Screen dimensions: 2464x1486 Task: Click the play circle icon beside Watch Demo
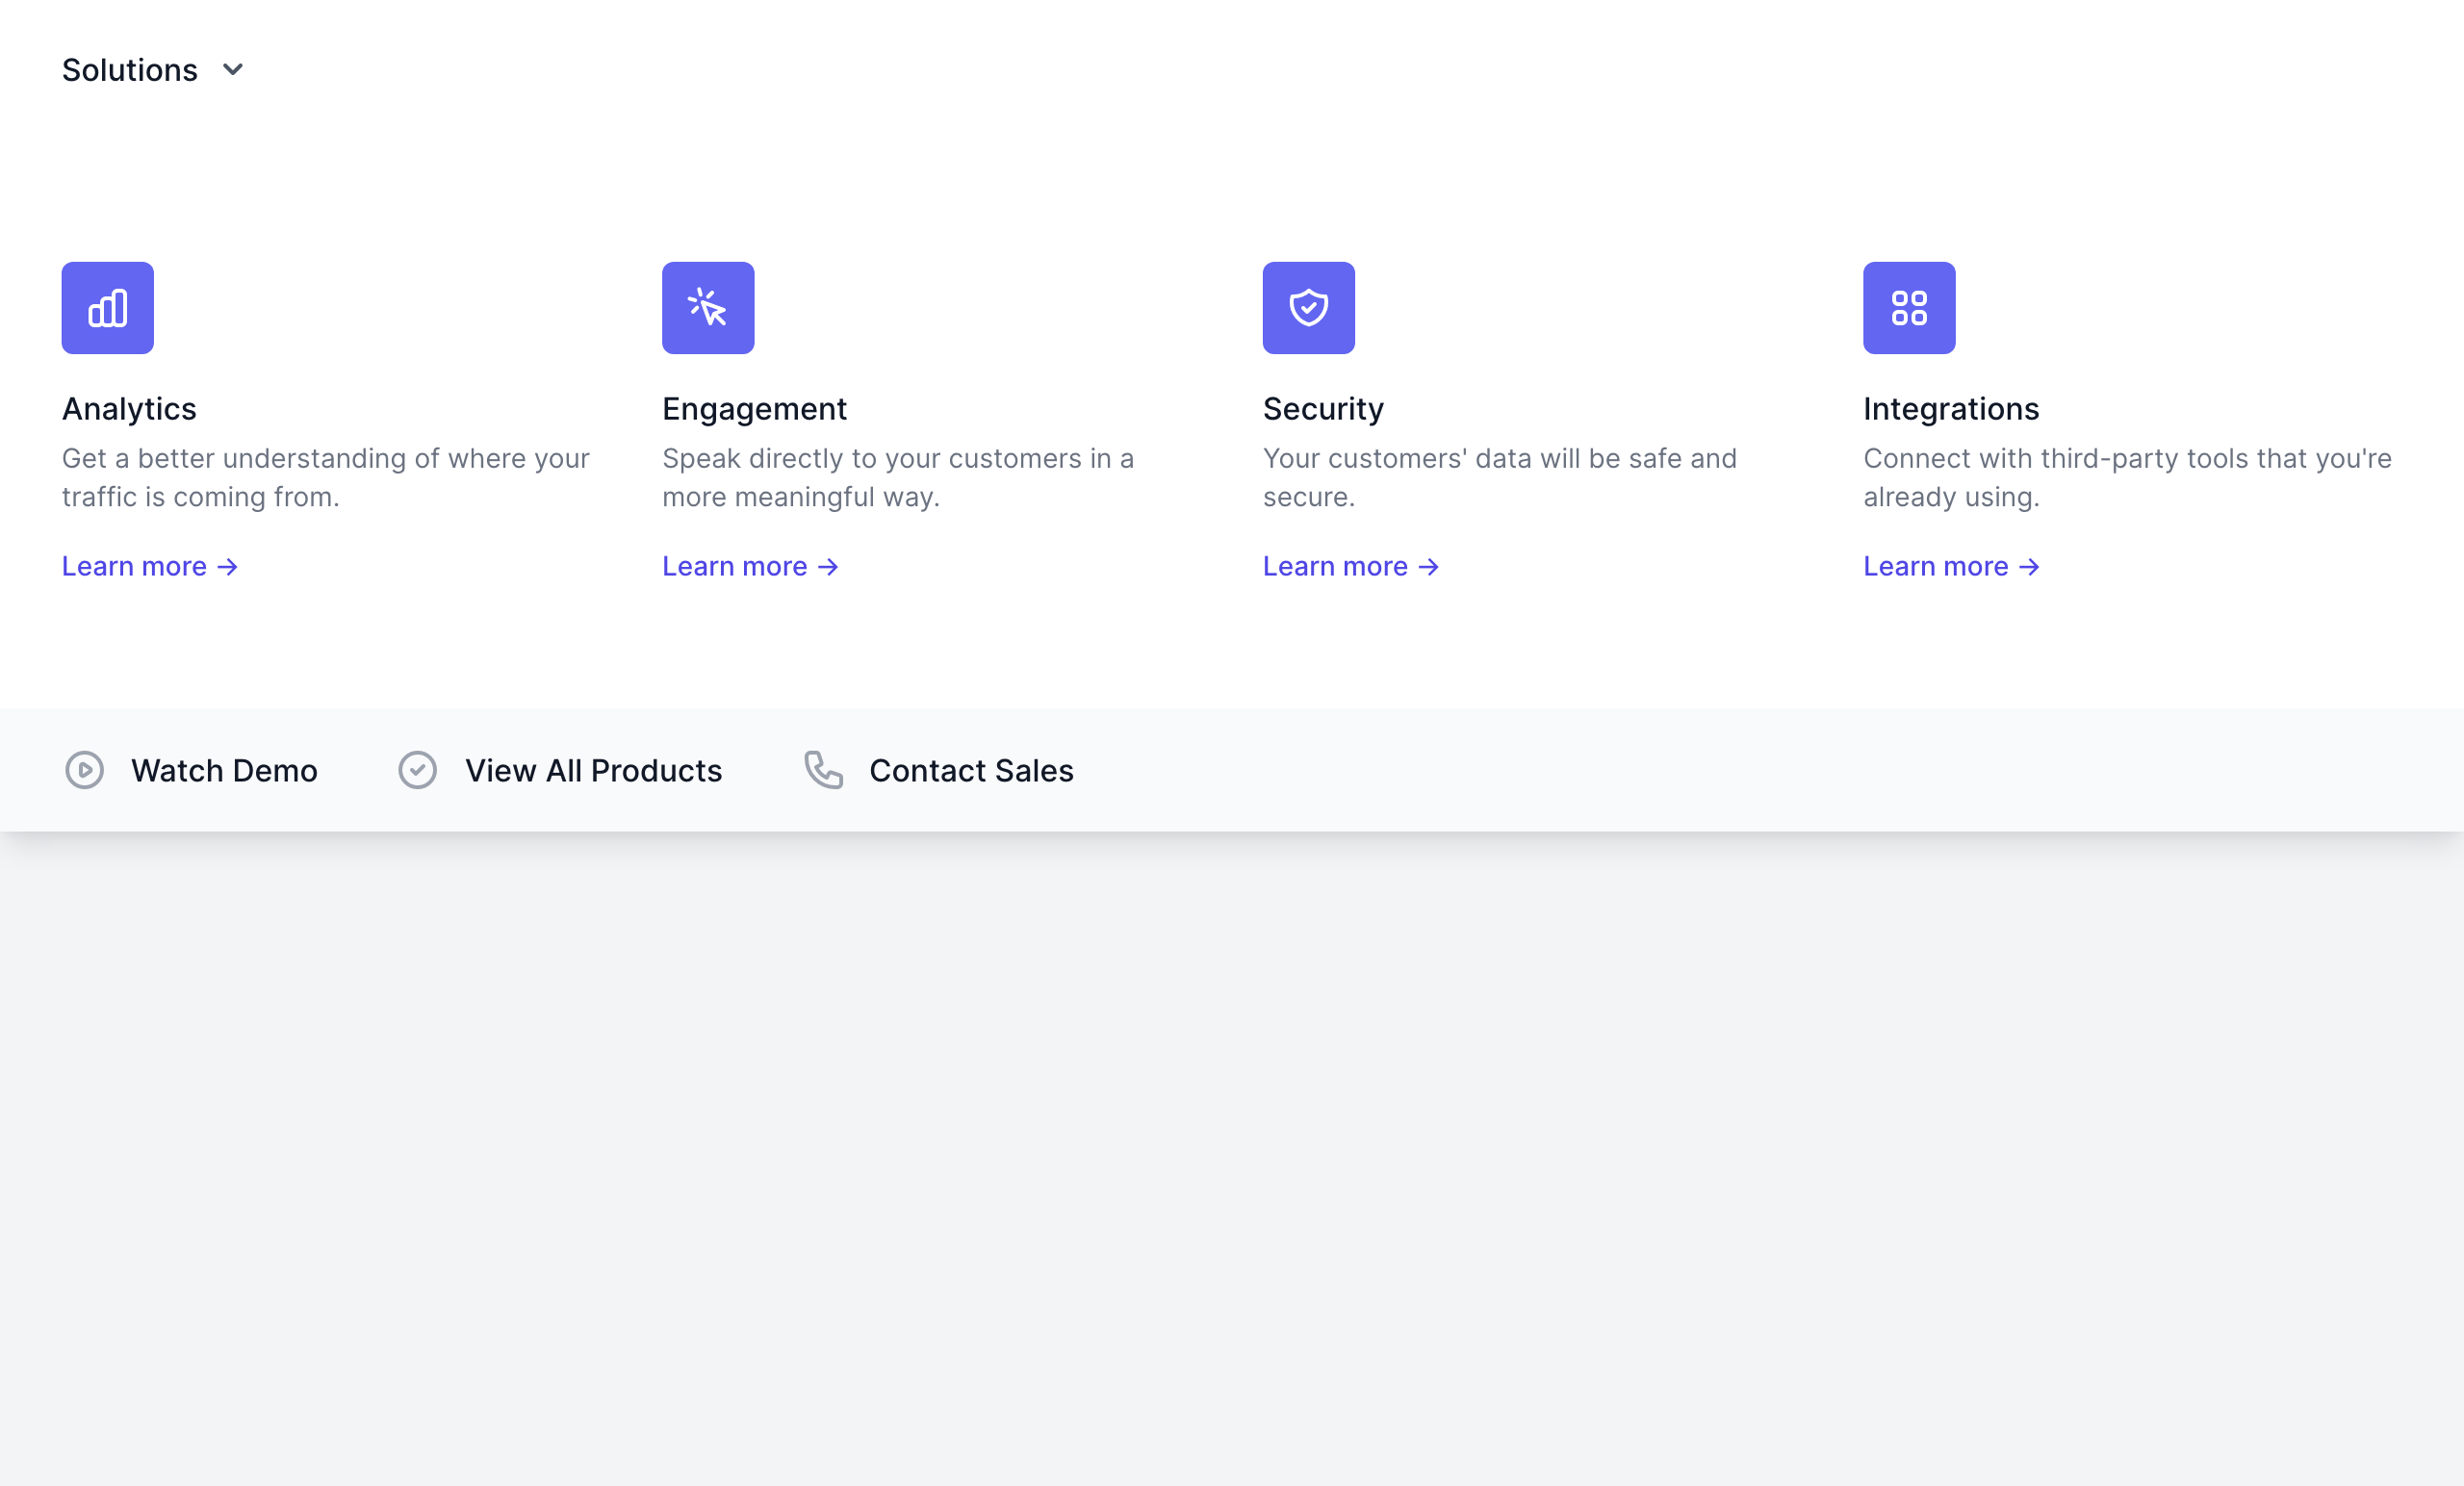point(84,770)
